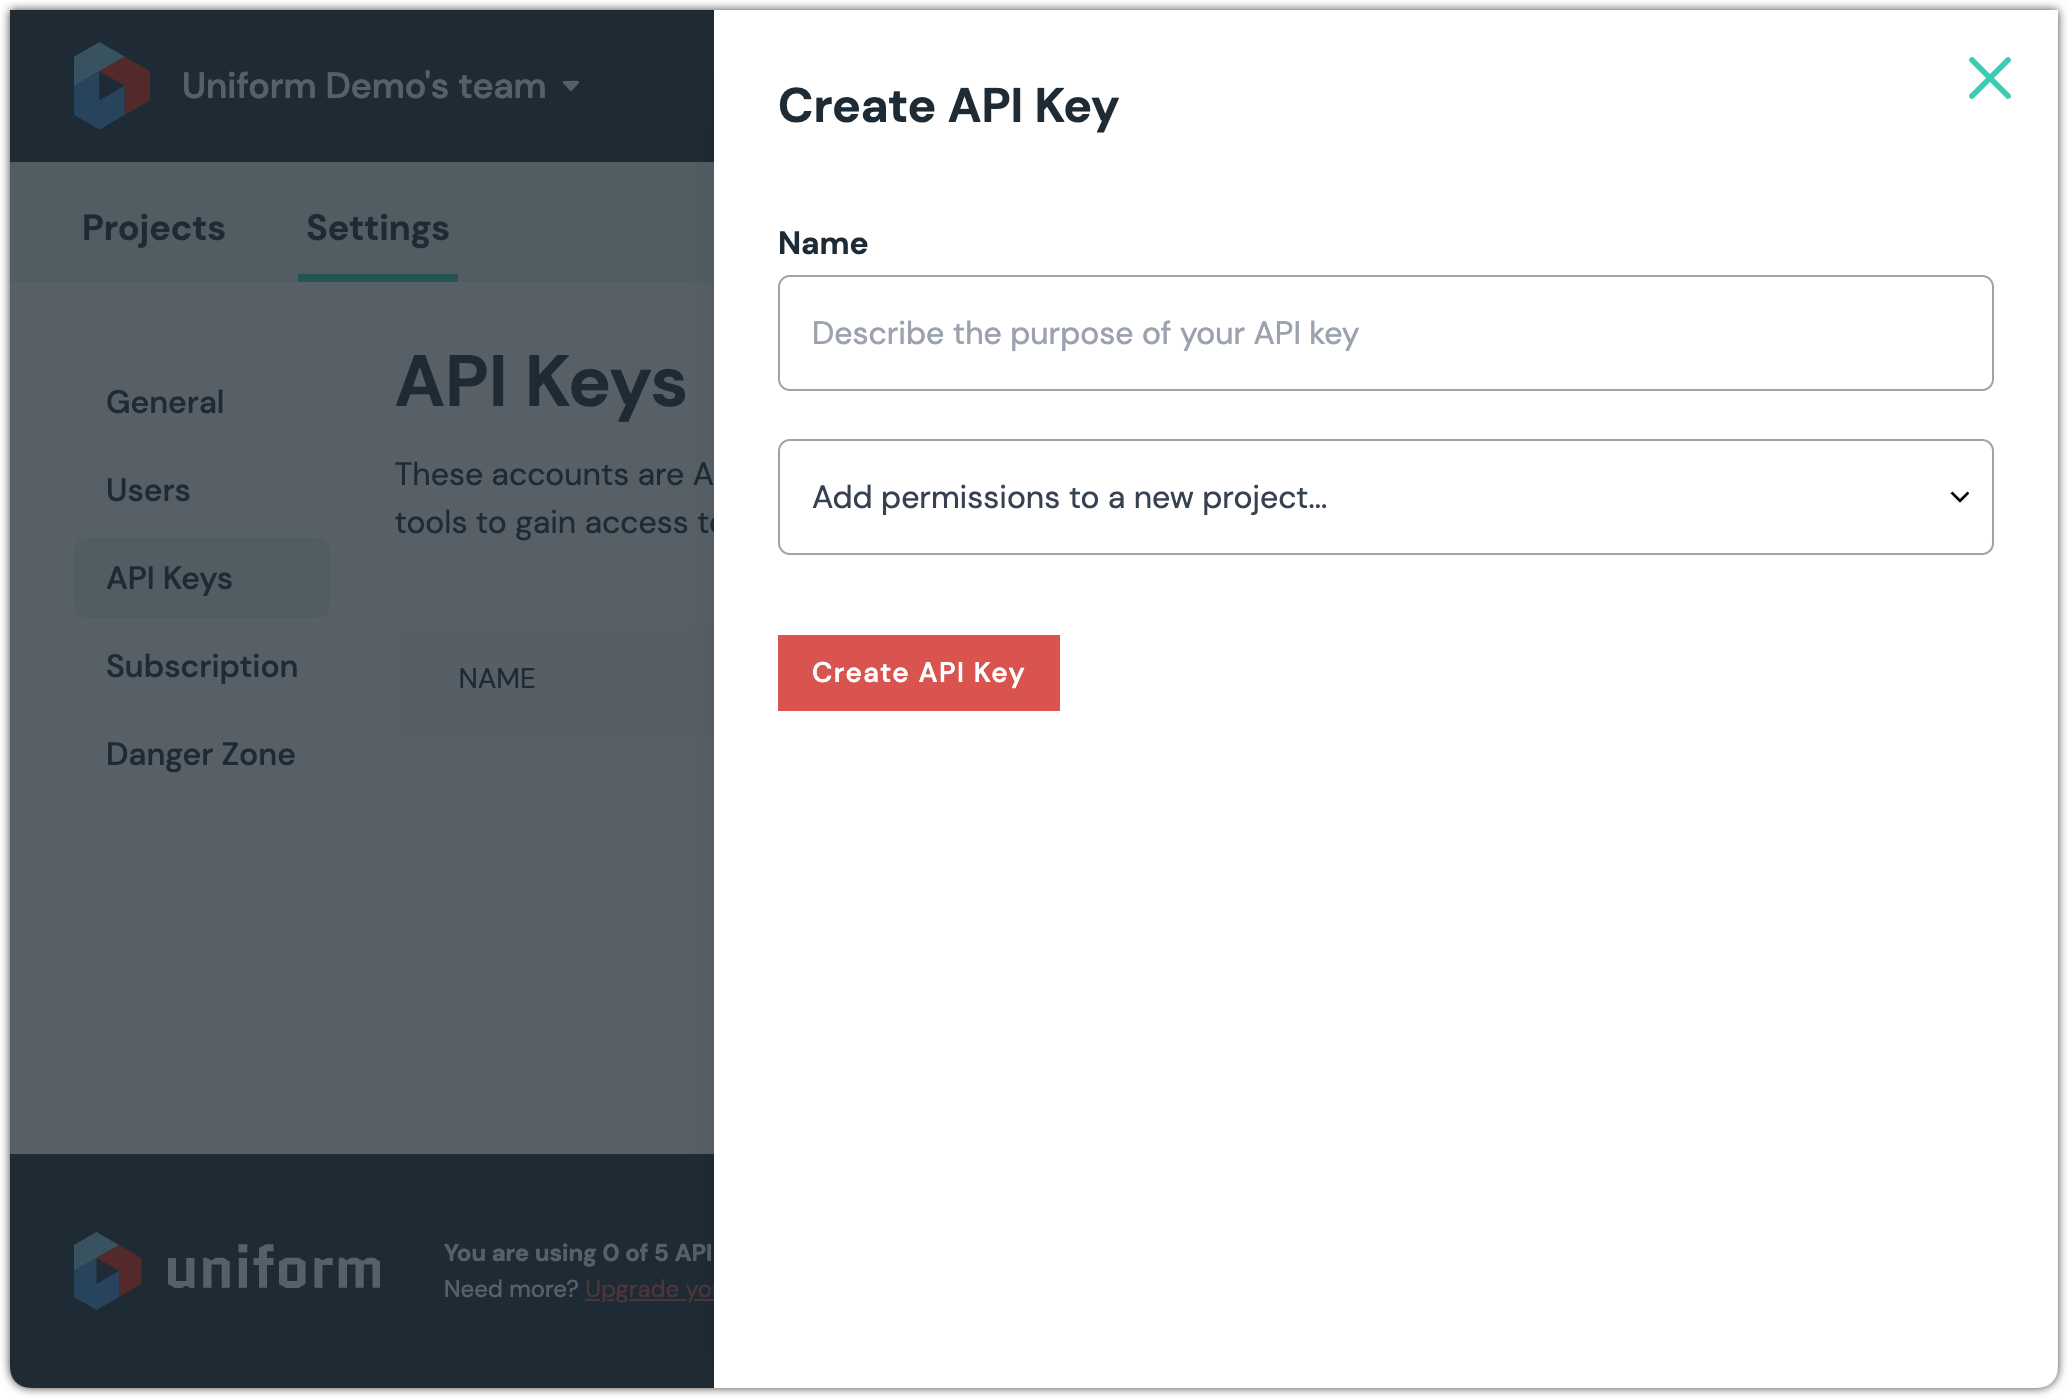Go to Users settings section
The height and width of the screenshot is (1398, 2068).
coord(148,490)
